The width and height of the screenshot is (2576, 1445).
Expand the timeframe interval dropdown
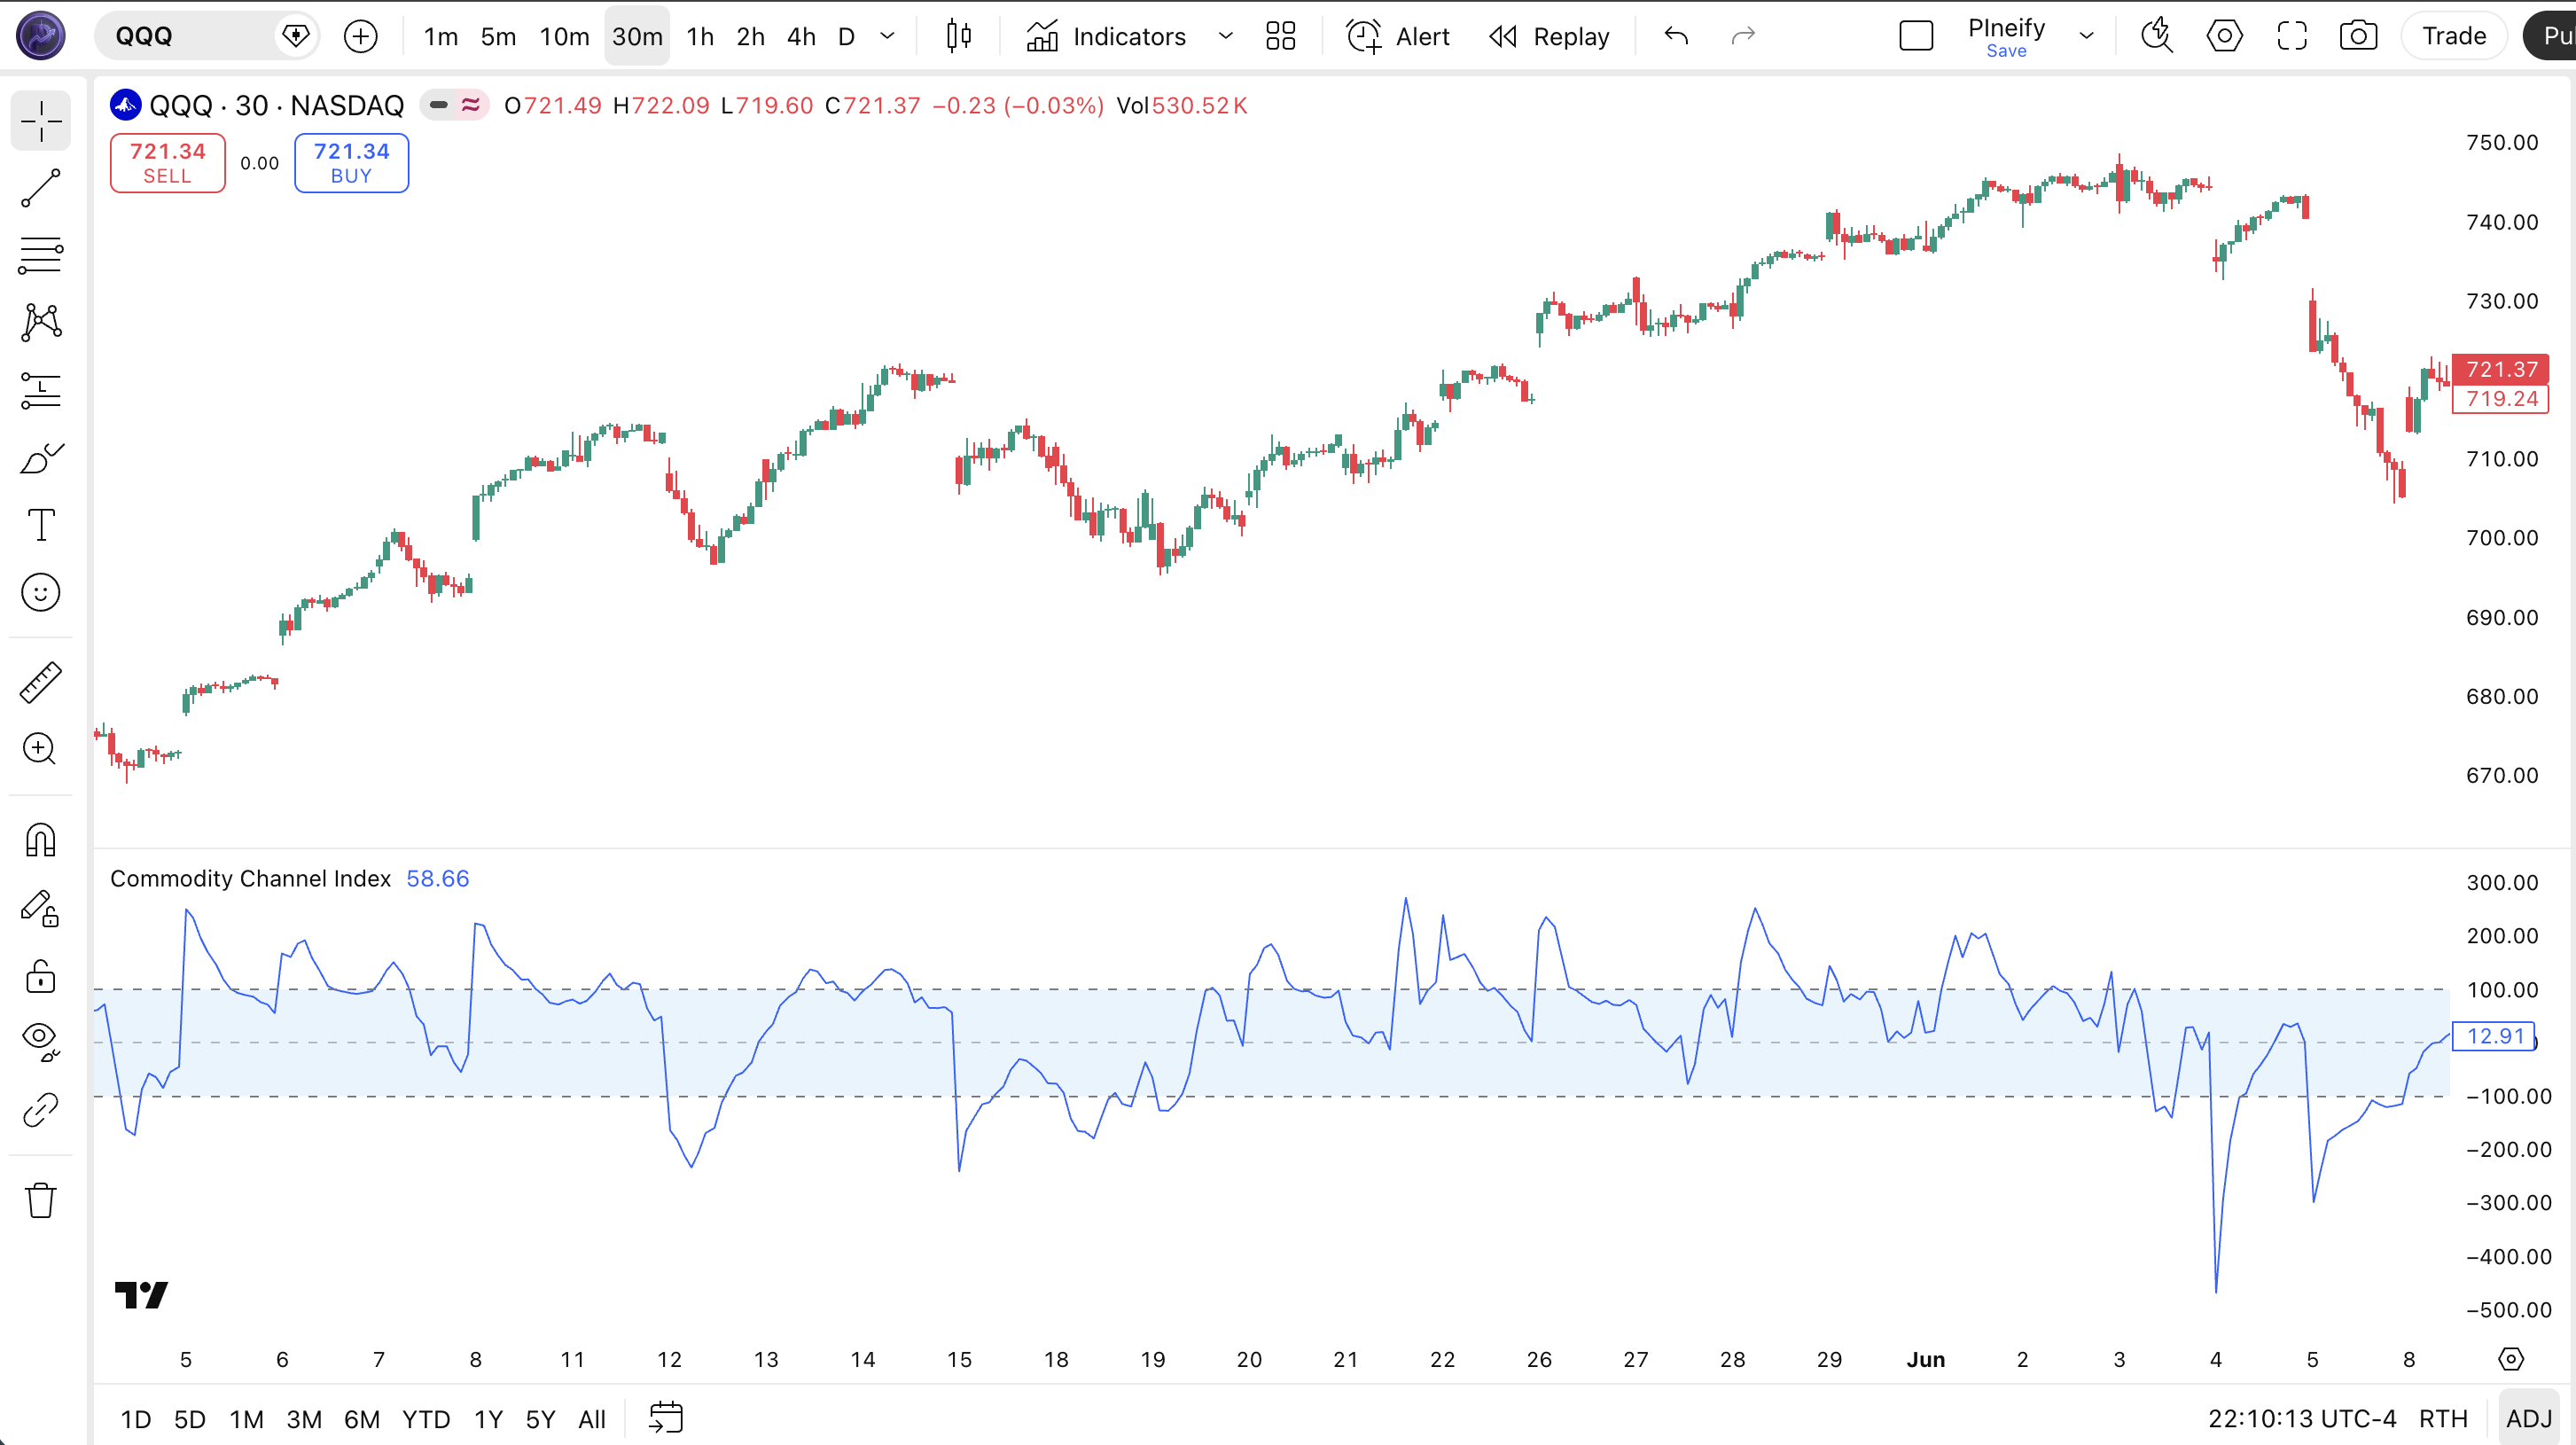point(887,37)
